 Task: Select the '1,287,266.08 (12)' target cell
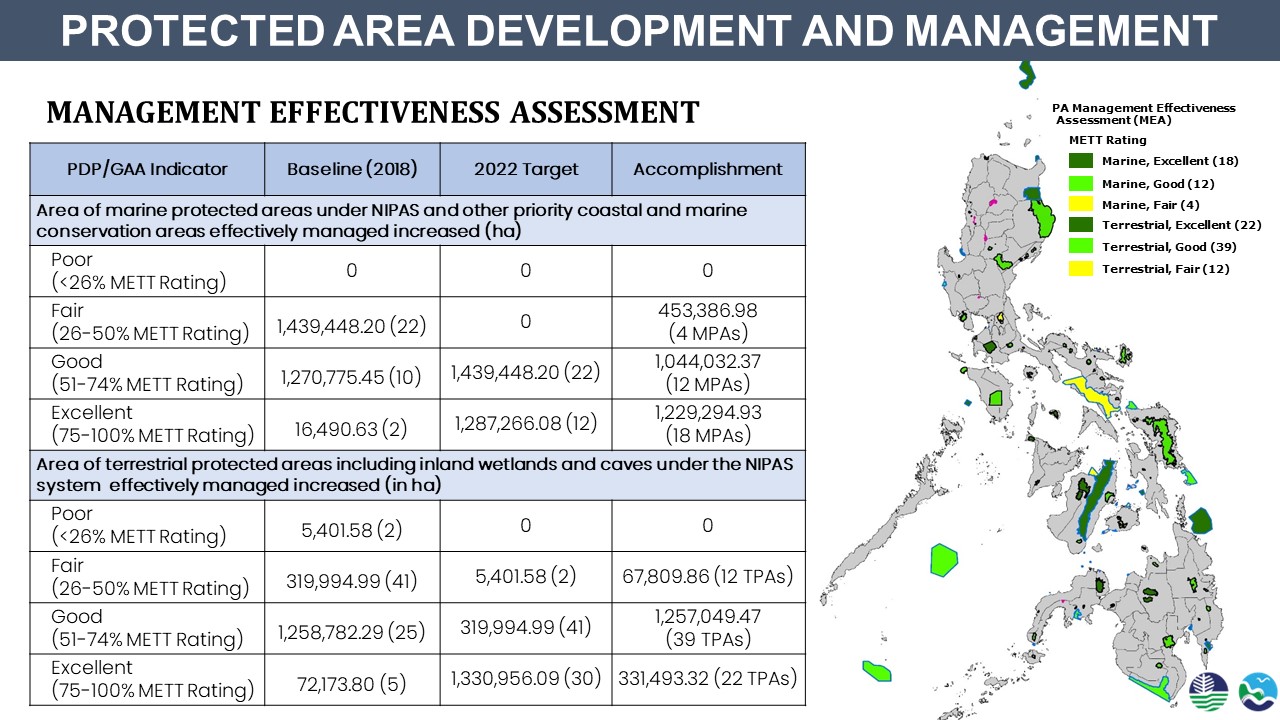pyautogui.click(x=526, y=425)
